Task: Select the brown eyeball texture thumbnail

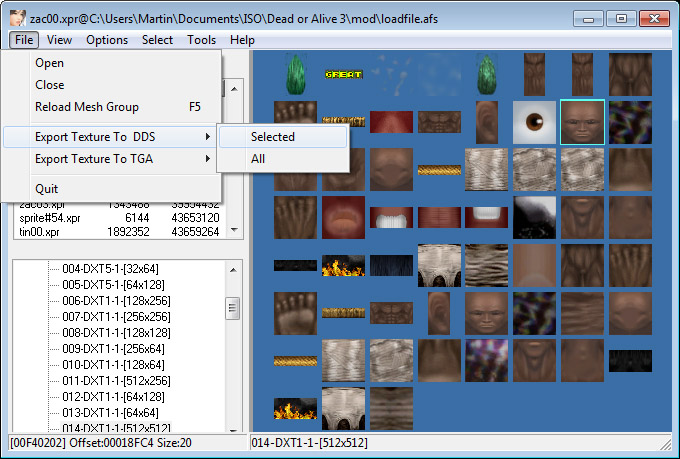Action: coord(534,122)
